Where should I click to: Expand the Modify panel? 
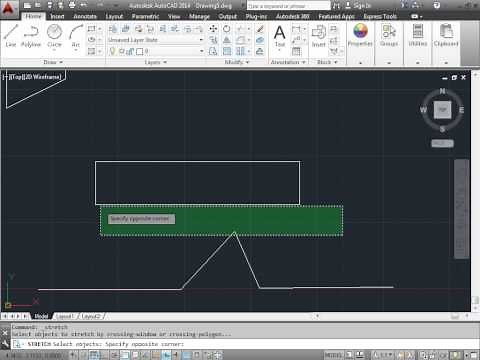237,62
